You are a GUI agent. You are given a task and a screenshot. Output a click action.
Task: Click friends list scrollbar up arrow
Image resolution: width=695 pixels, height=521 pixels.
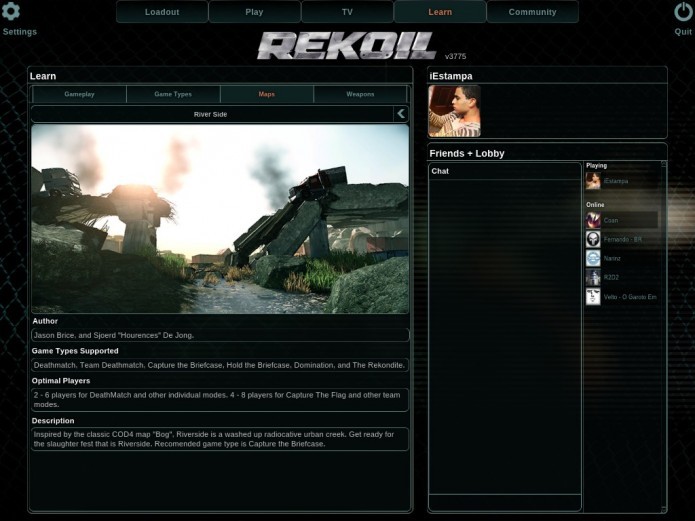pos(664,164)
